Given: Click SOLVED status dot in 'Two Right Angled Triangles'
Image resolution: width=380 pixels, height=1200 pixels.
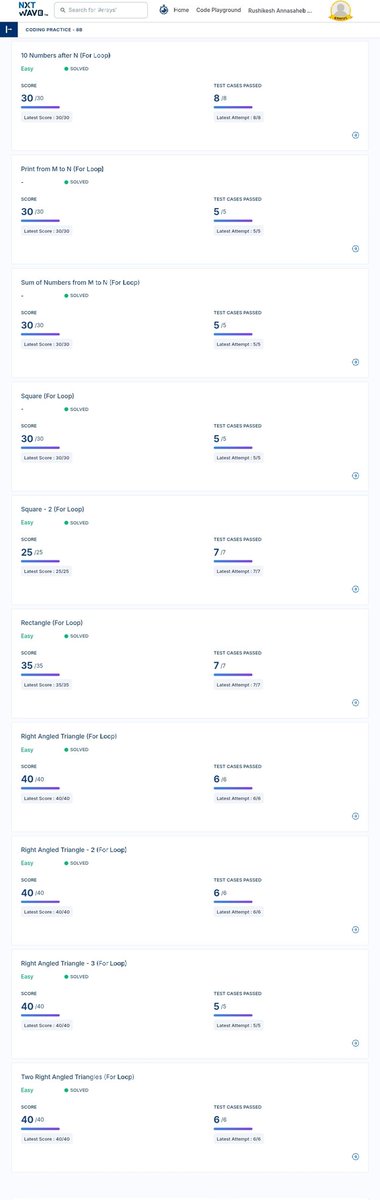Looking at the screenshot, I should 66,1090.
